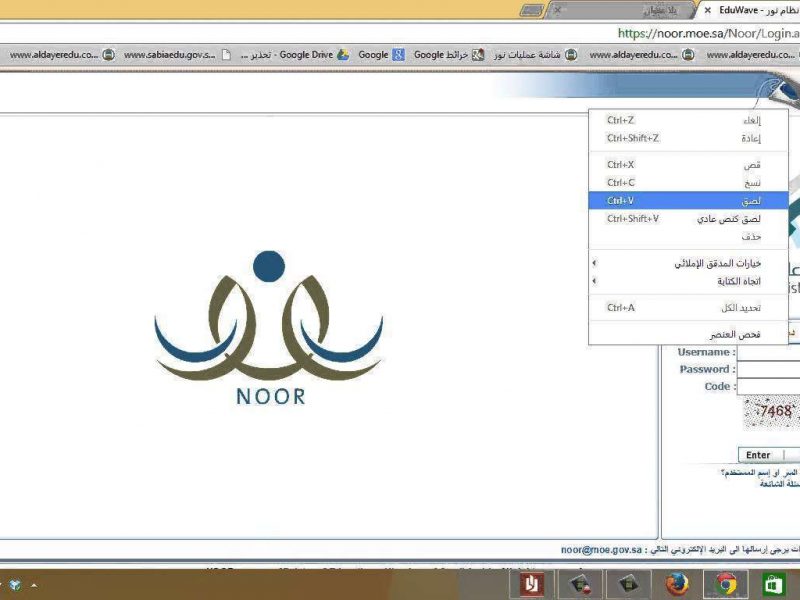The image size is (800, 600).
Task: Choose حذف in the context menu
Action: 689,237
